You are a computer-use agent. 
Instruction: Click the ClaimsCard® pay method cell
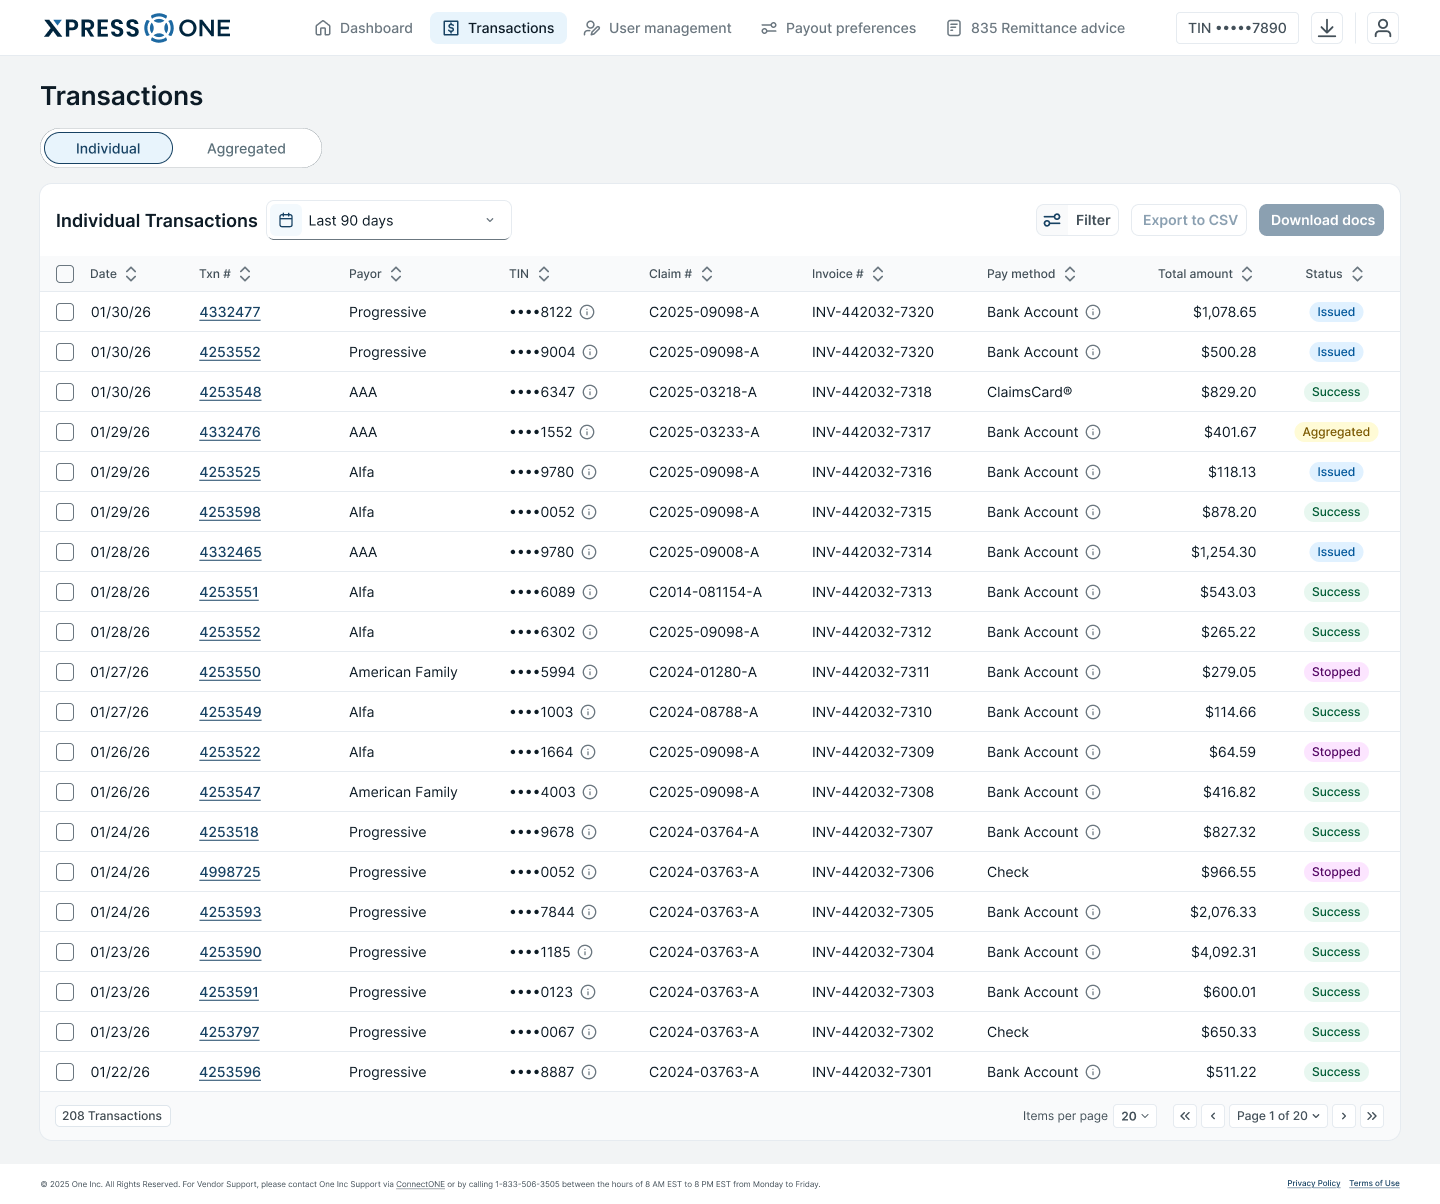(1029, 392)
